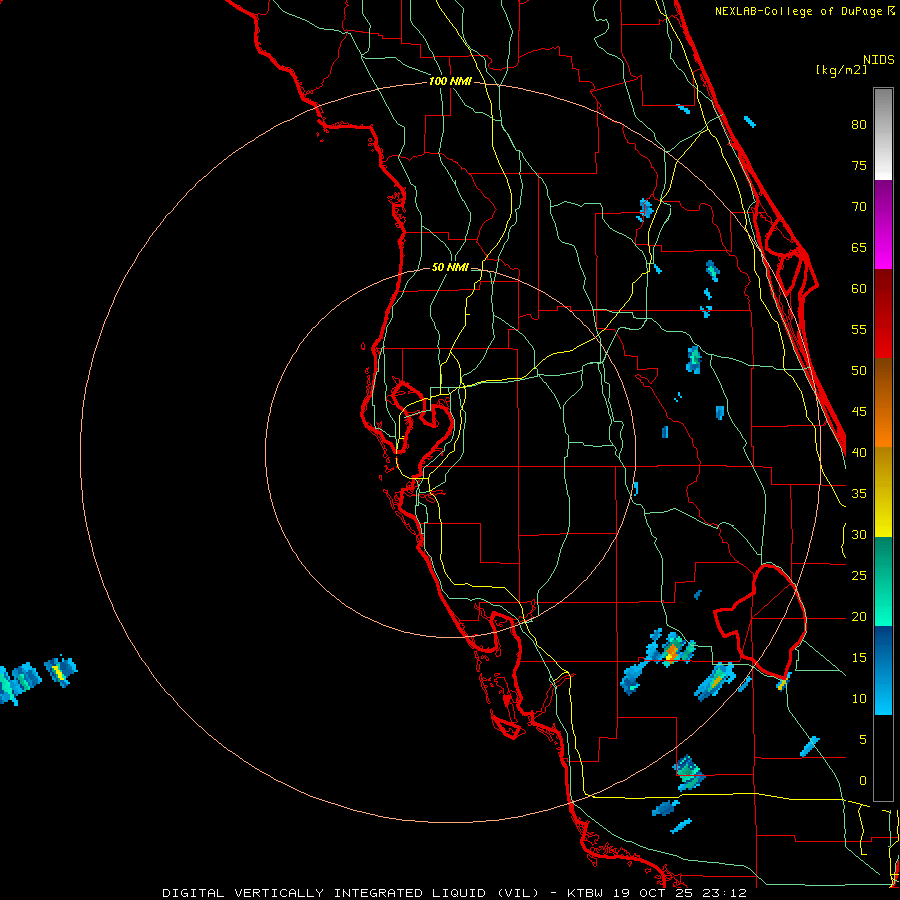This screenshot has height=900, width=900.
Task: Click the 60 value on the VIL scale
Action: [x=859, y=289]
